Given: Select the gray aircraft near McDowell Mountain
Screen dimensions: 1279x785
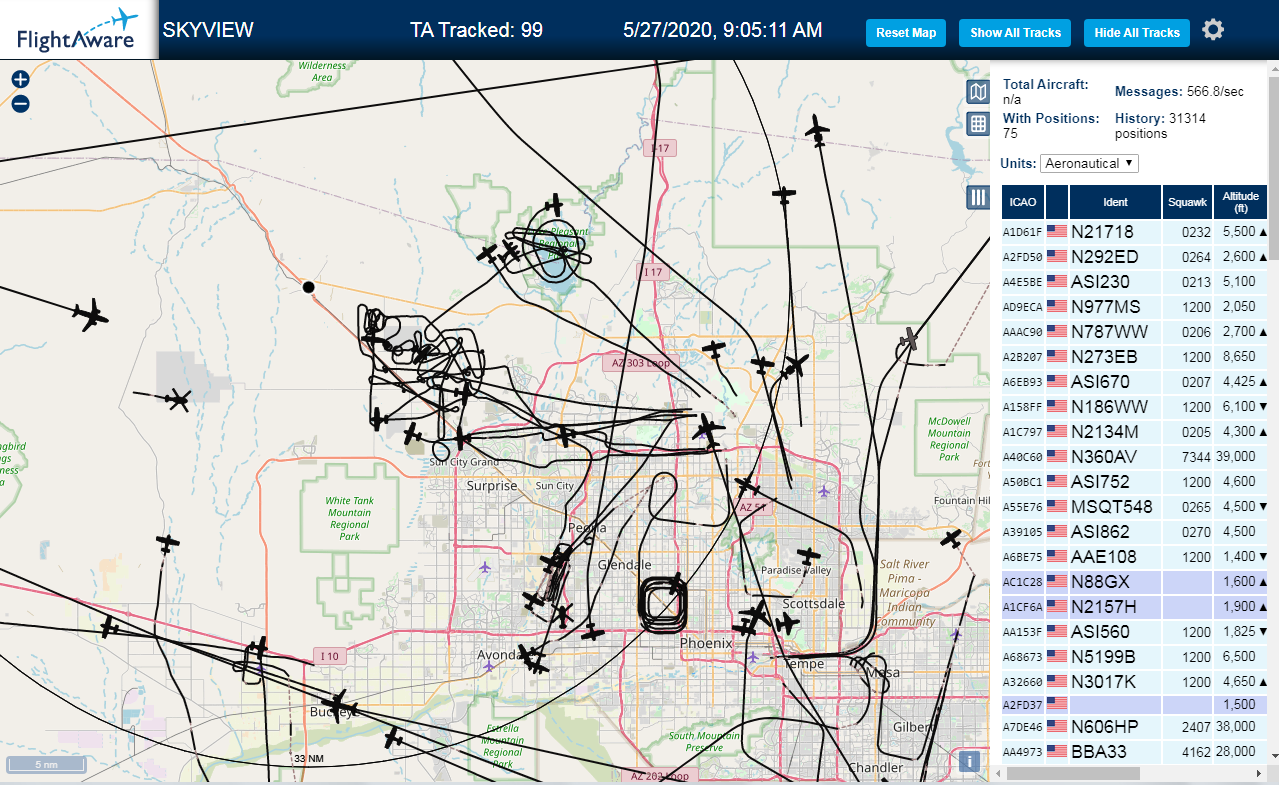Looking at the screenshot, I should click(908, 339).
